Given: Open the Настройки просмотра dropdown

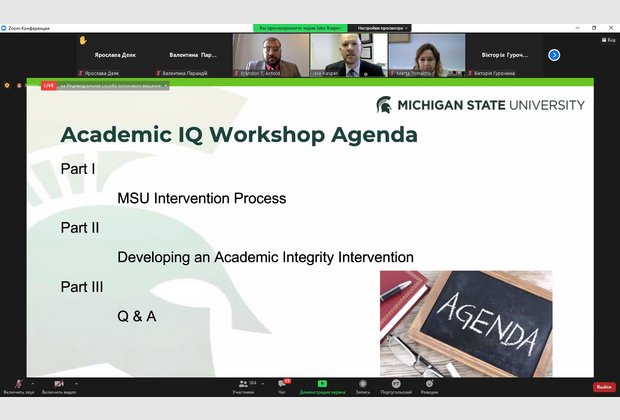Looking at the screenshot, I should coord(379,28).
